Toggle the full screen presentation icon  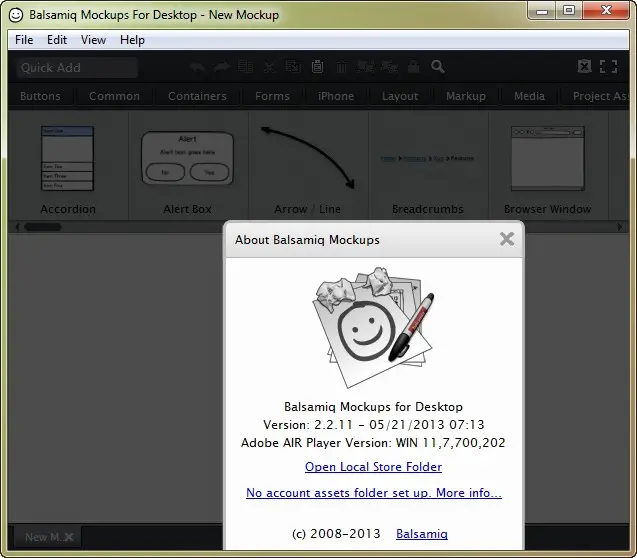coord(609,67)
